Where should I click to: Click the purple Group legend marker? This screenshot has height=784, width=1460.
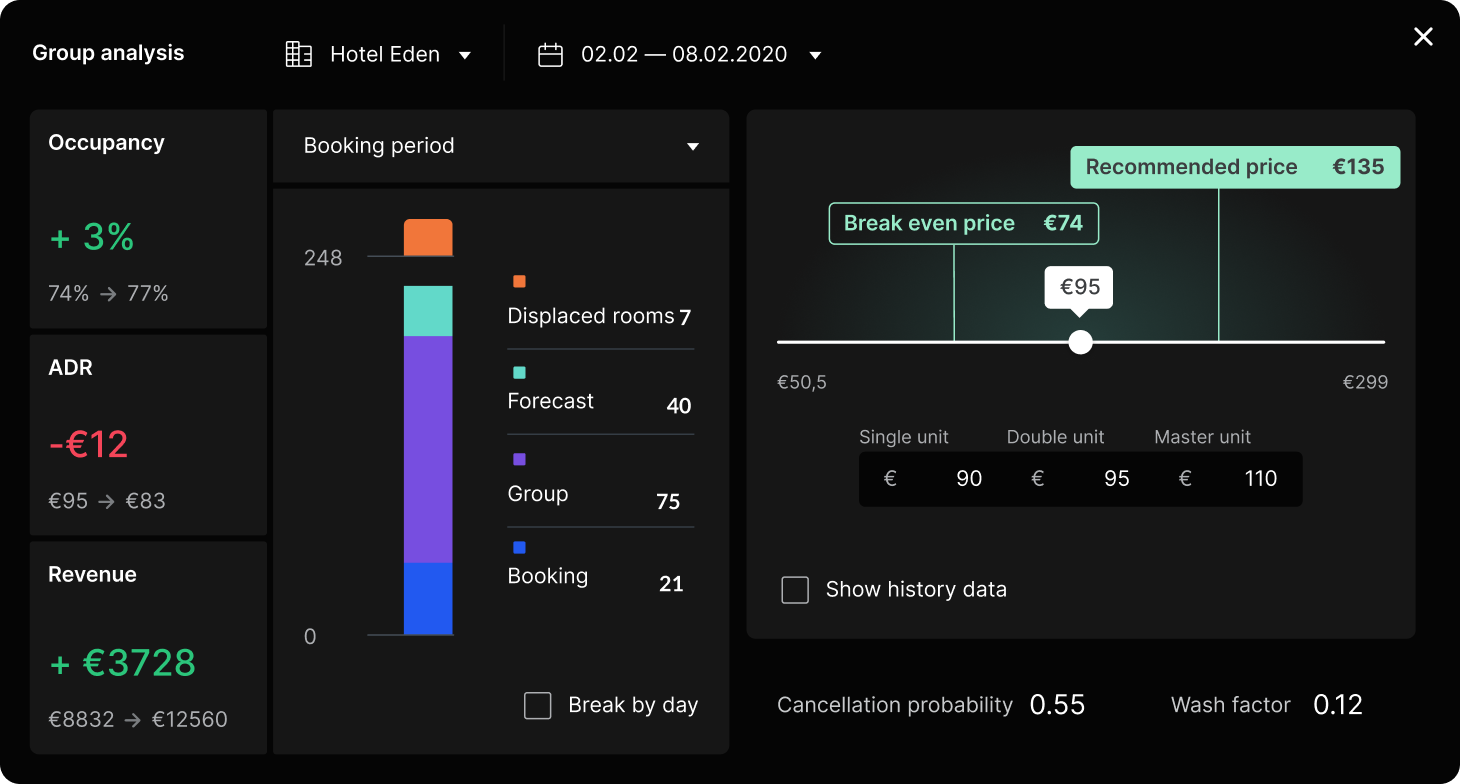point(519,460)
